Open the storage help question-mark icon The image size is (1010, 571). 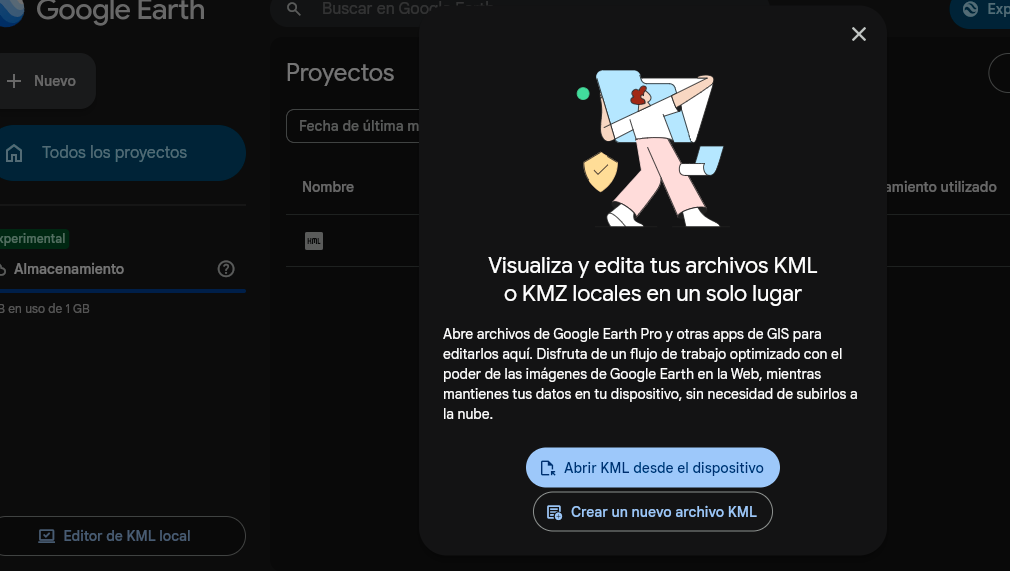[x=226, y=269]
